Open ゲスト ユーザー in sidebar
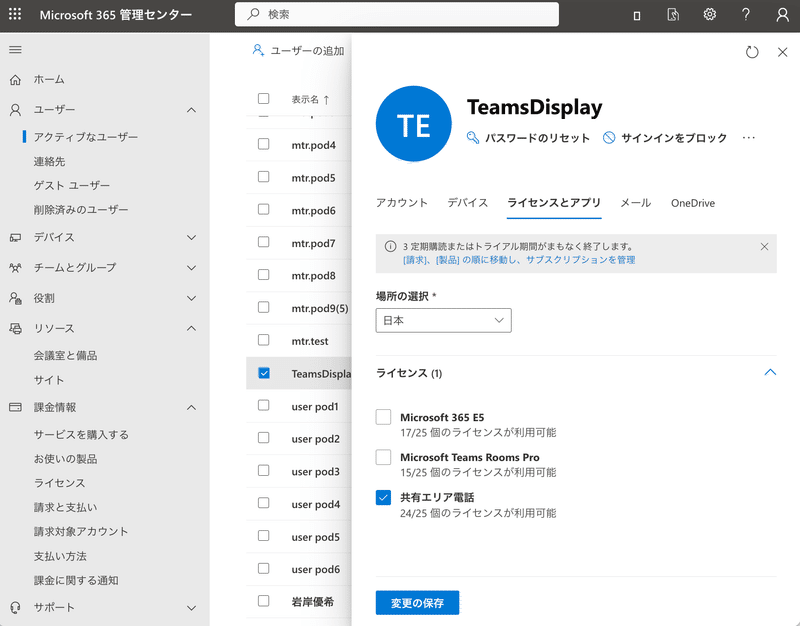The image size is (800, 626). 71,186
